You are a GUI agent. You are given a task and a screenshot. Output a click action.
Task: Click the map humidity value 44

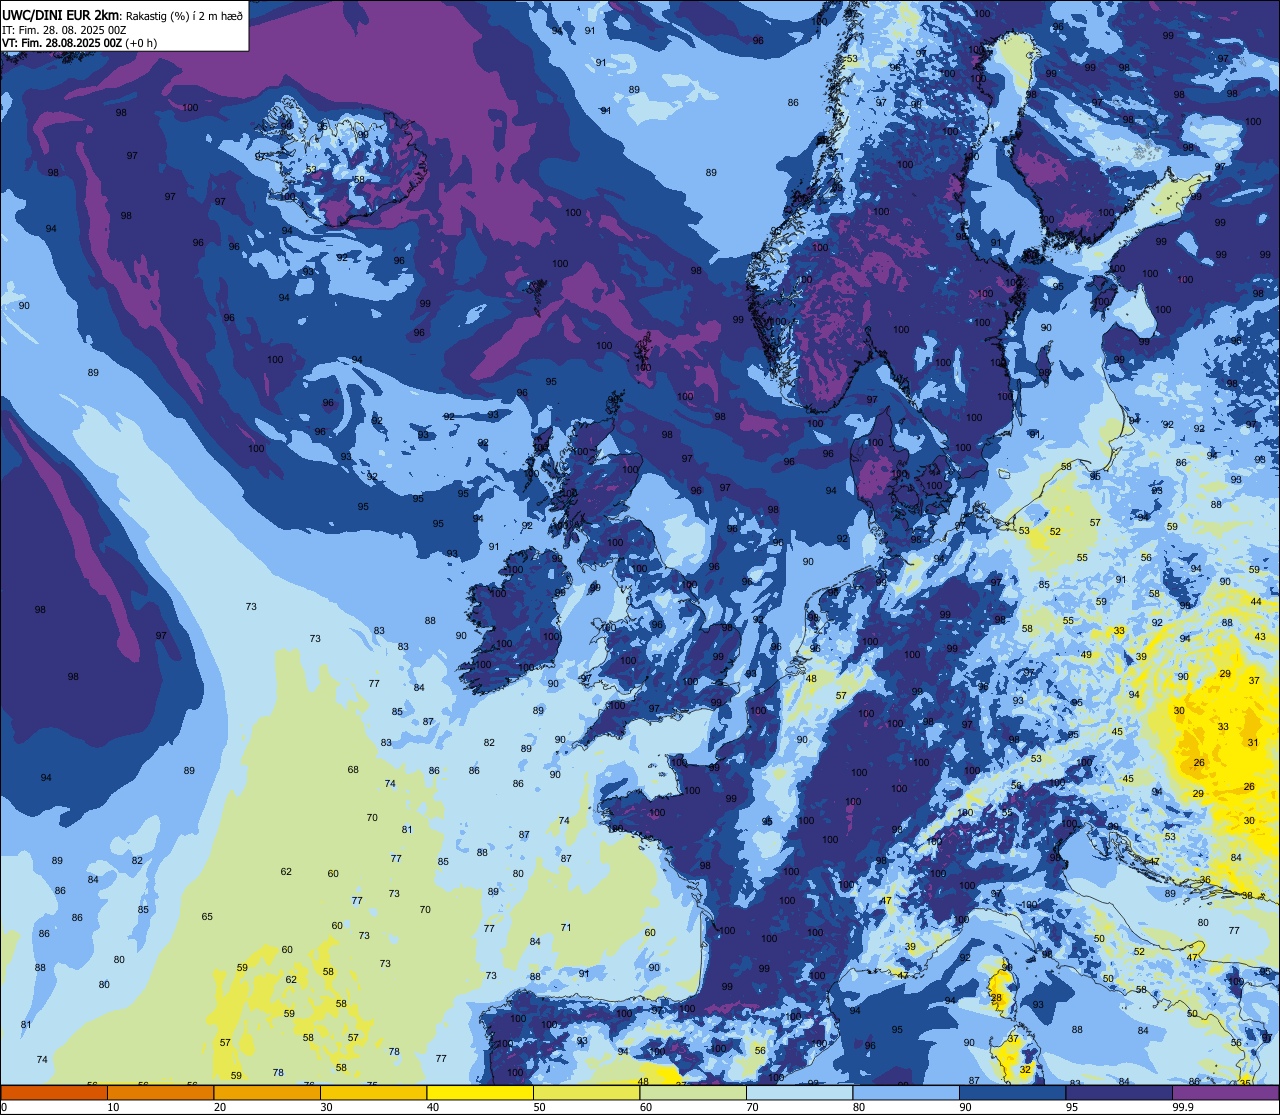coord(1256,601)
